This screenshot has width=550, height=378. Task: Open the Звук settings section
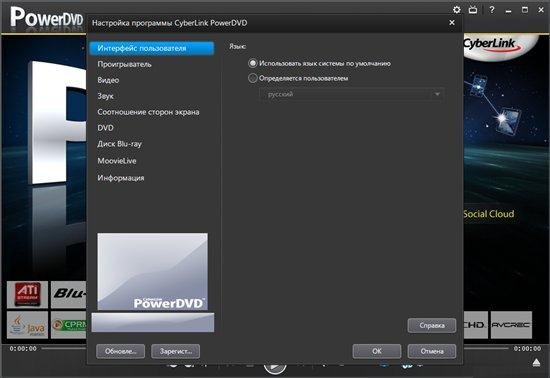106,96
